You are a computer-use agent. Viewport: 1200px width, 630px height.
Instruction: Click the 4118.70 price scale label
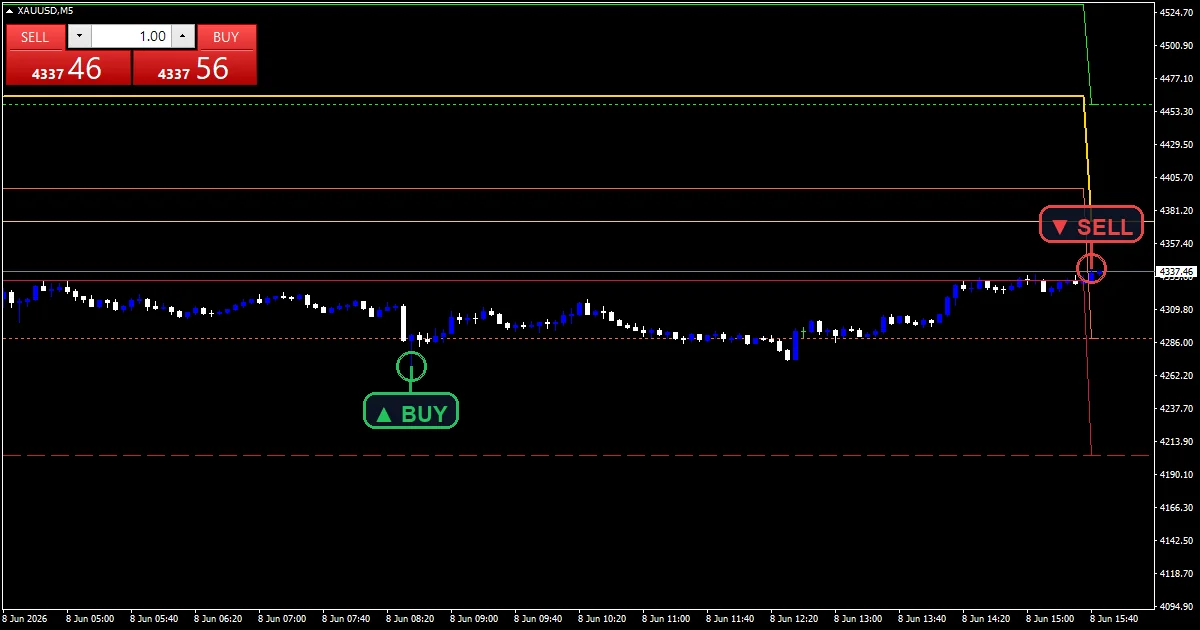pyautogui.click(x=1174, y=574)
